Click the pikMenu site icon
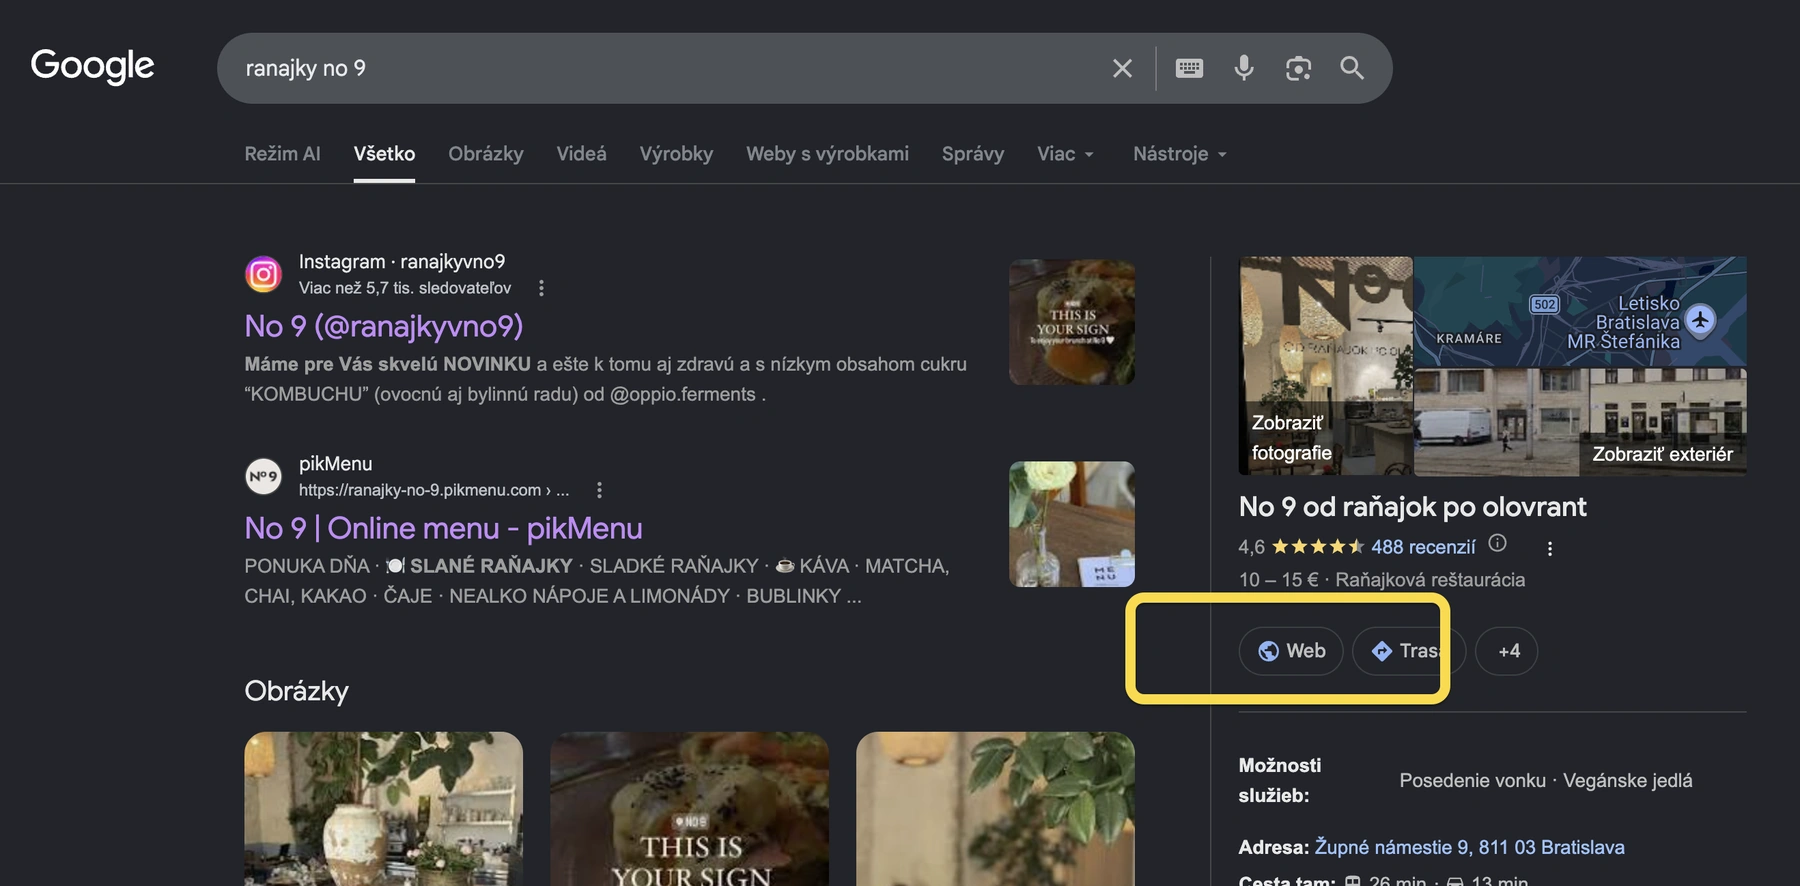The image size is (1800, 886). [x=263, y=476]
